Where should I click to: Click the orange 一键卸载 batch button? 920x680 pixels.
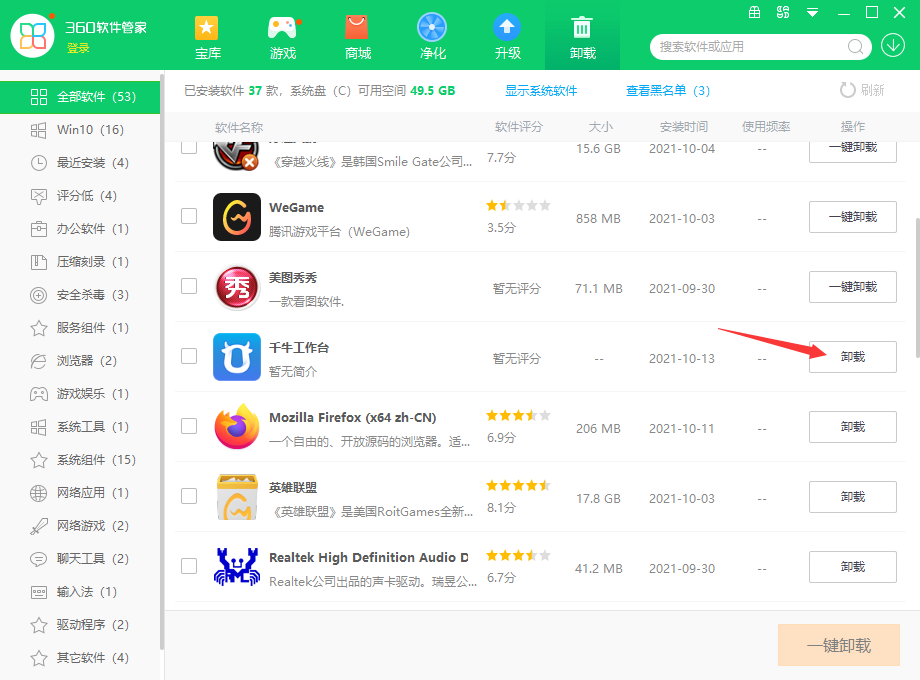tap(838, 645)
